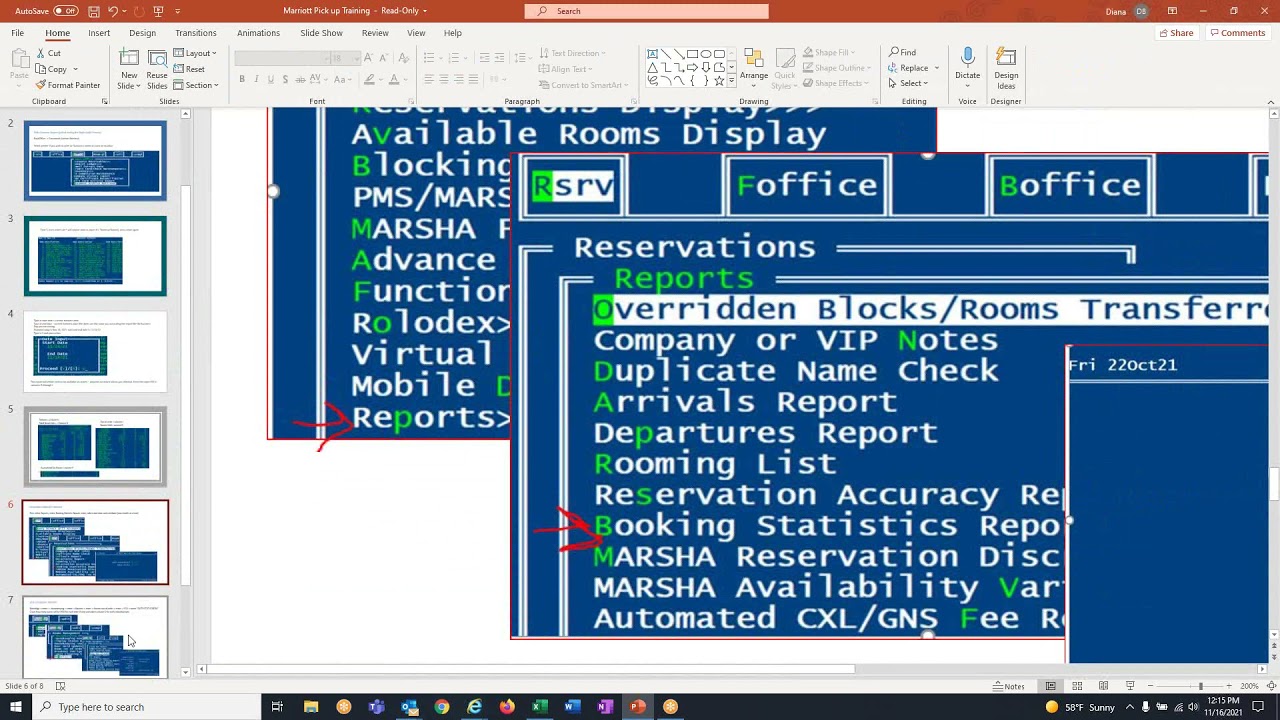Viewport: 1280px width, 720px height.
Task: Collapse the ribbon with the chevron
Action: pos(1271,101)
